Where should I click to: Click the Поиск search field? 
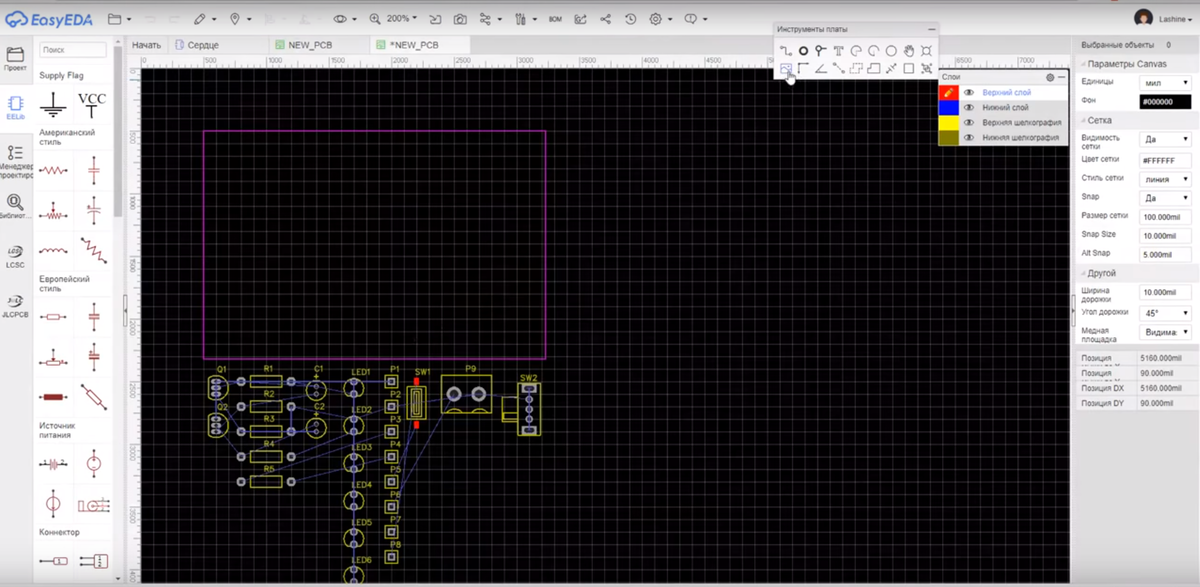73,49
